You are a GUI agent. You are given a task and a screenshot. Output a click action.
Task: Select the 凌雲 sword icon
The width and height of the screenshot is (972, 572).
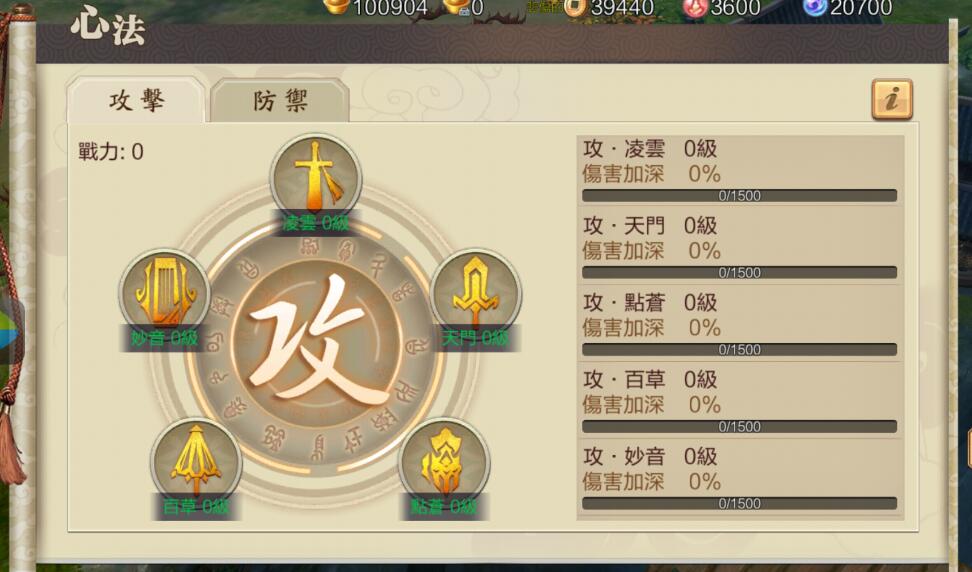coord(316,177)
